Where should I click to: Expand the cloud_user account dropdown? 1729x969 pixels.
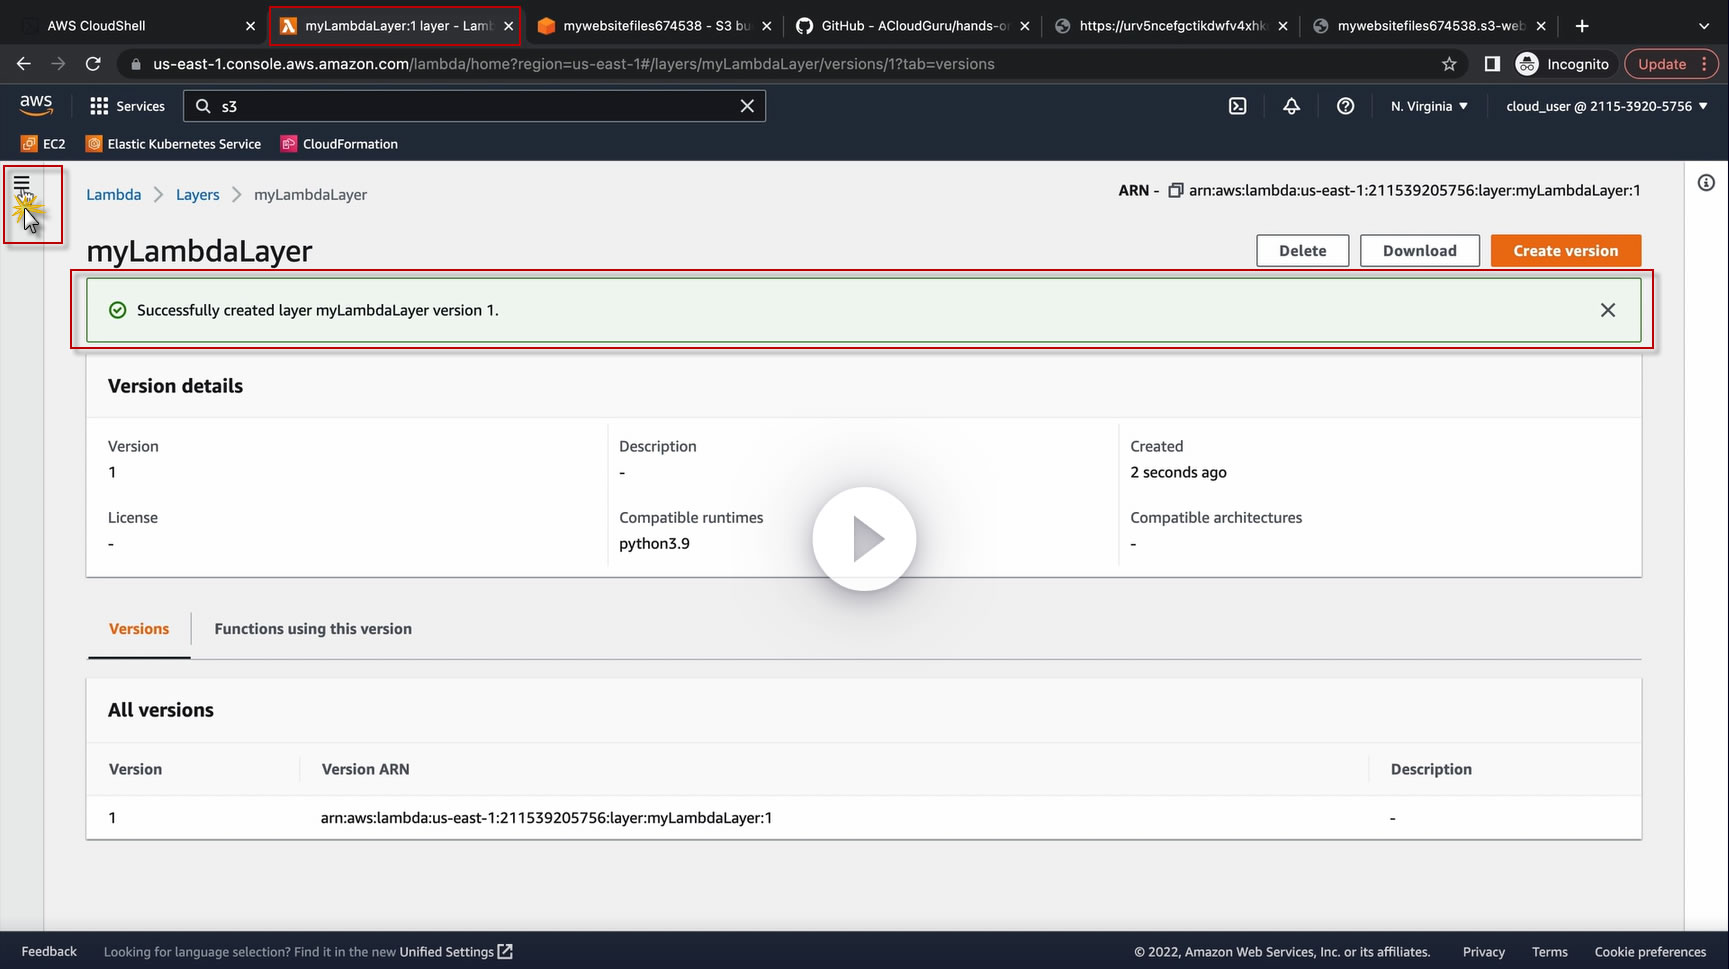click(1607, 106)
